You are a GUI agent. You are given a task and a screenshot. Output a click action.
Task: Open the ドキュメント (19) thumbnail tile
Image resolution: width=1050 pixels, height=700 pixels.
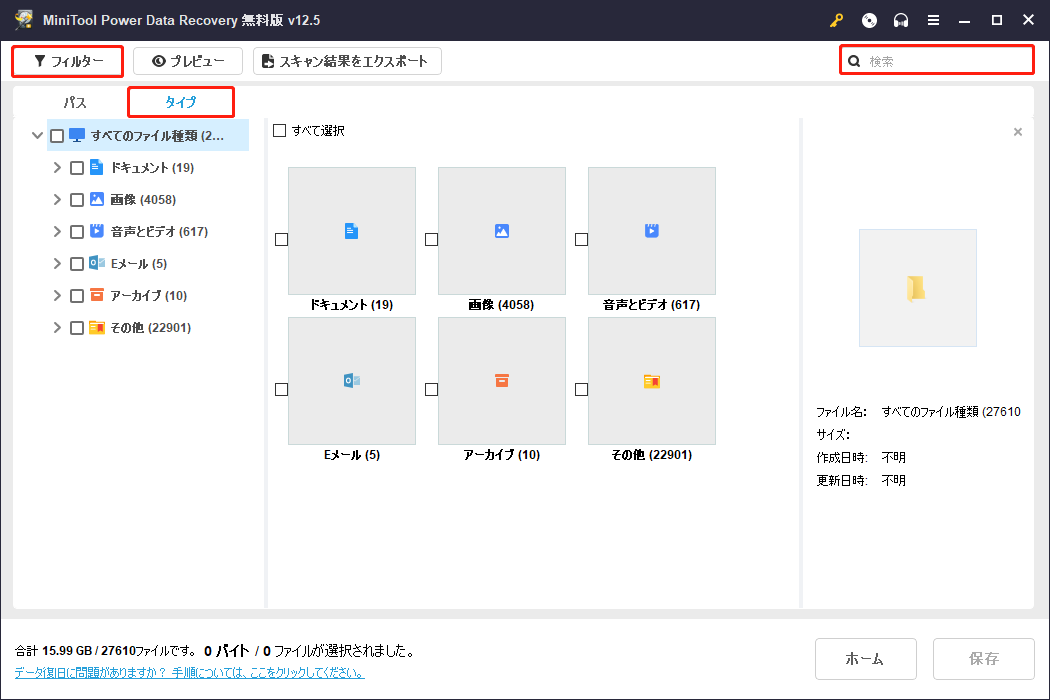pyautogui.click(x=352, y=231)
